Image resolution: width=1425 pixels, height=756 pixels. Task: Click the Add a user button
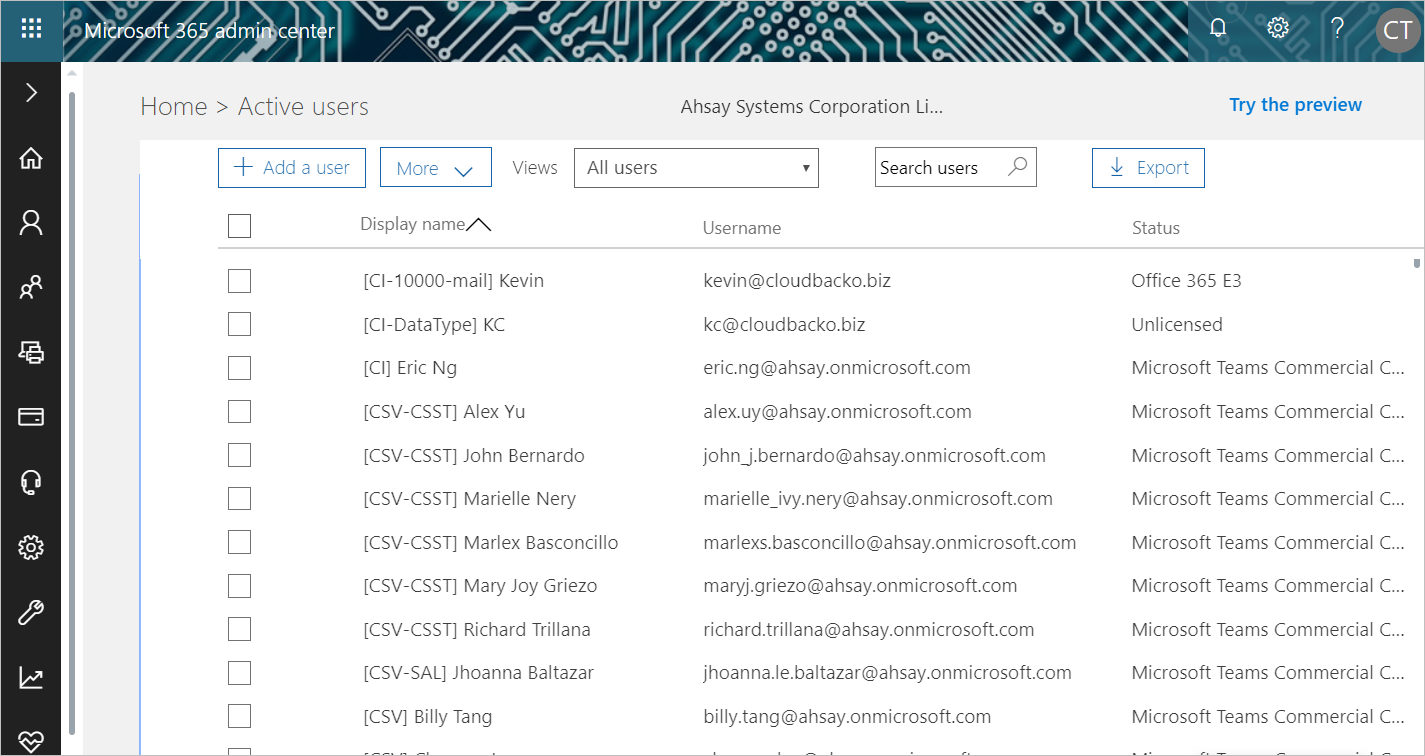(x=292, y=168)
